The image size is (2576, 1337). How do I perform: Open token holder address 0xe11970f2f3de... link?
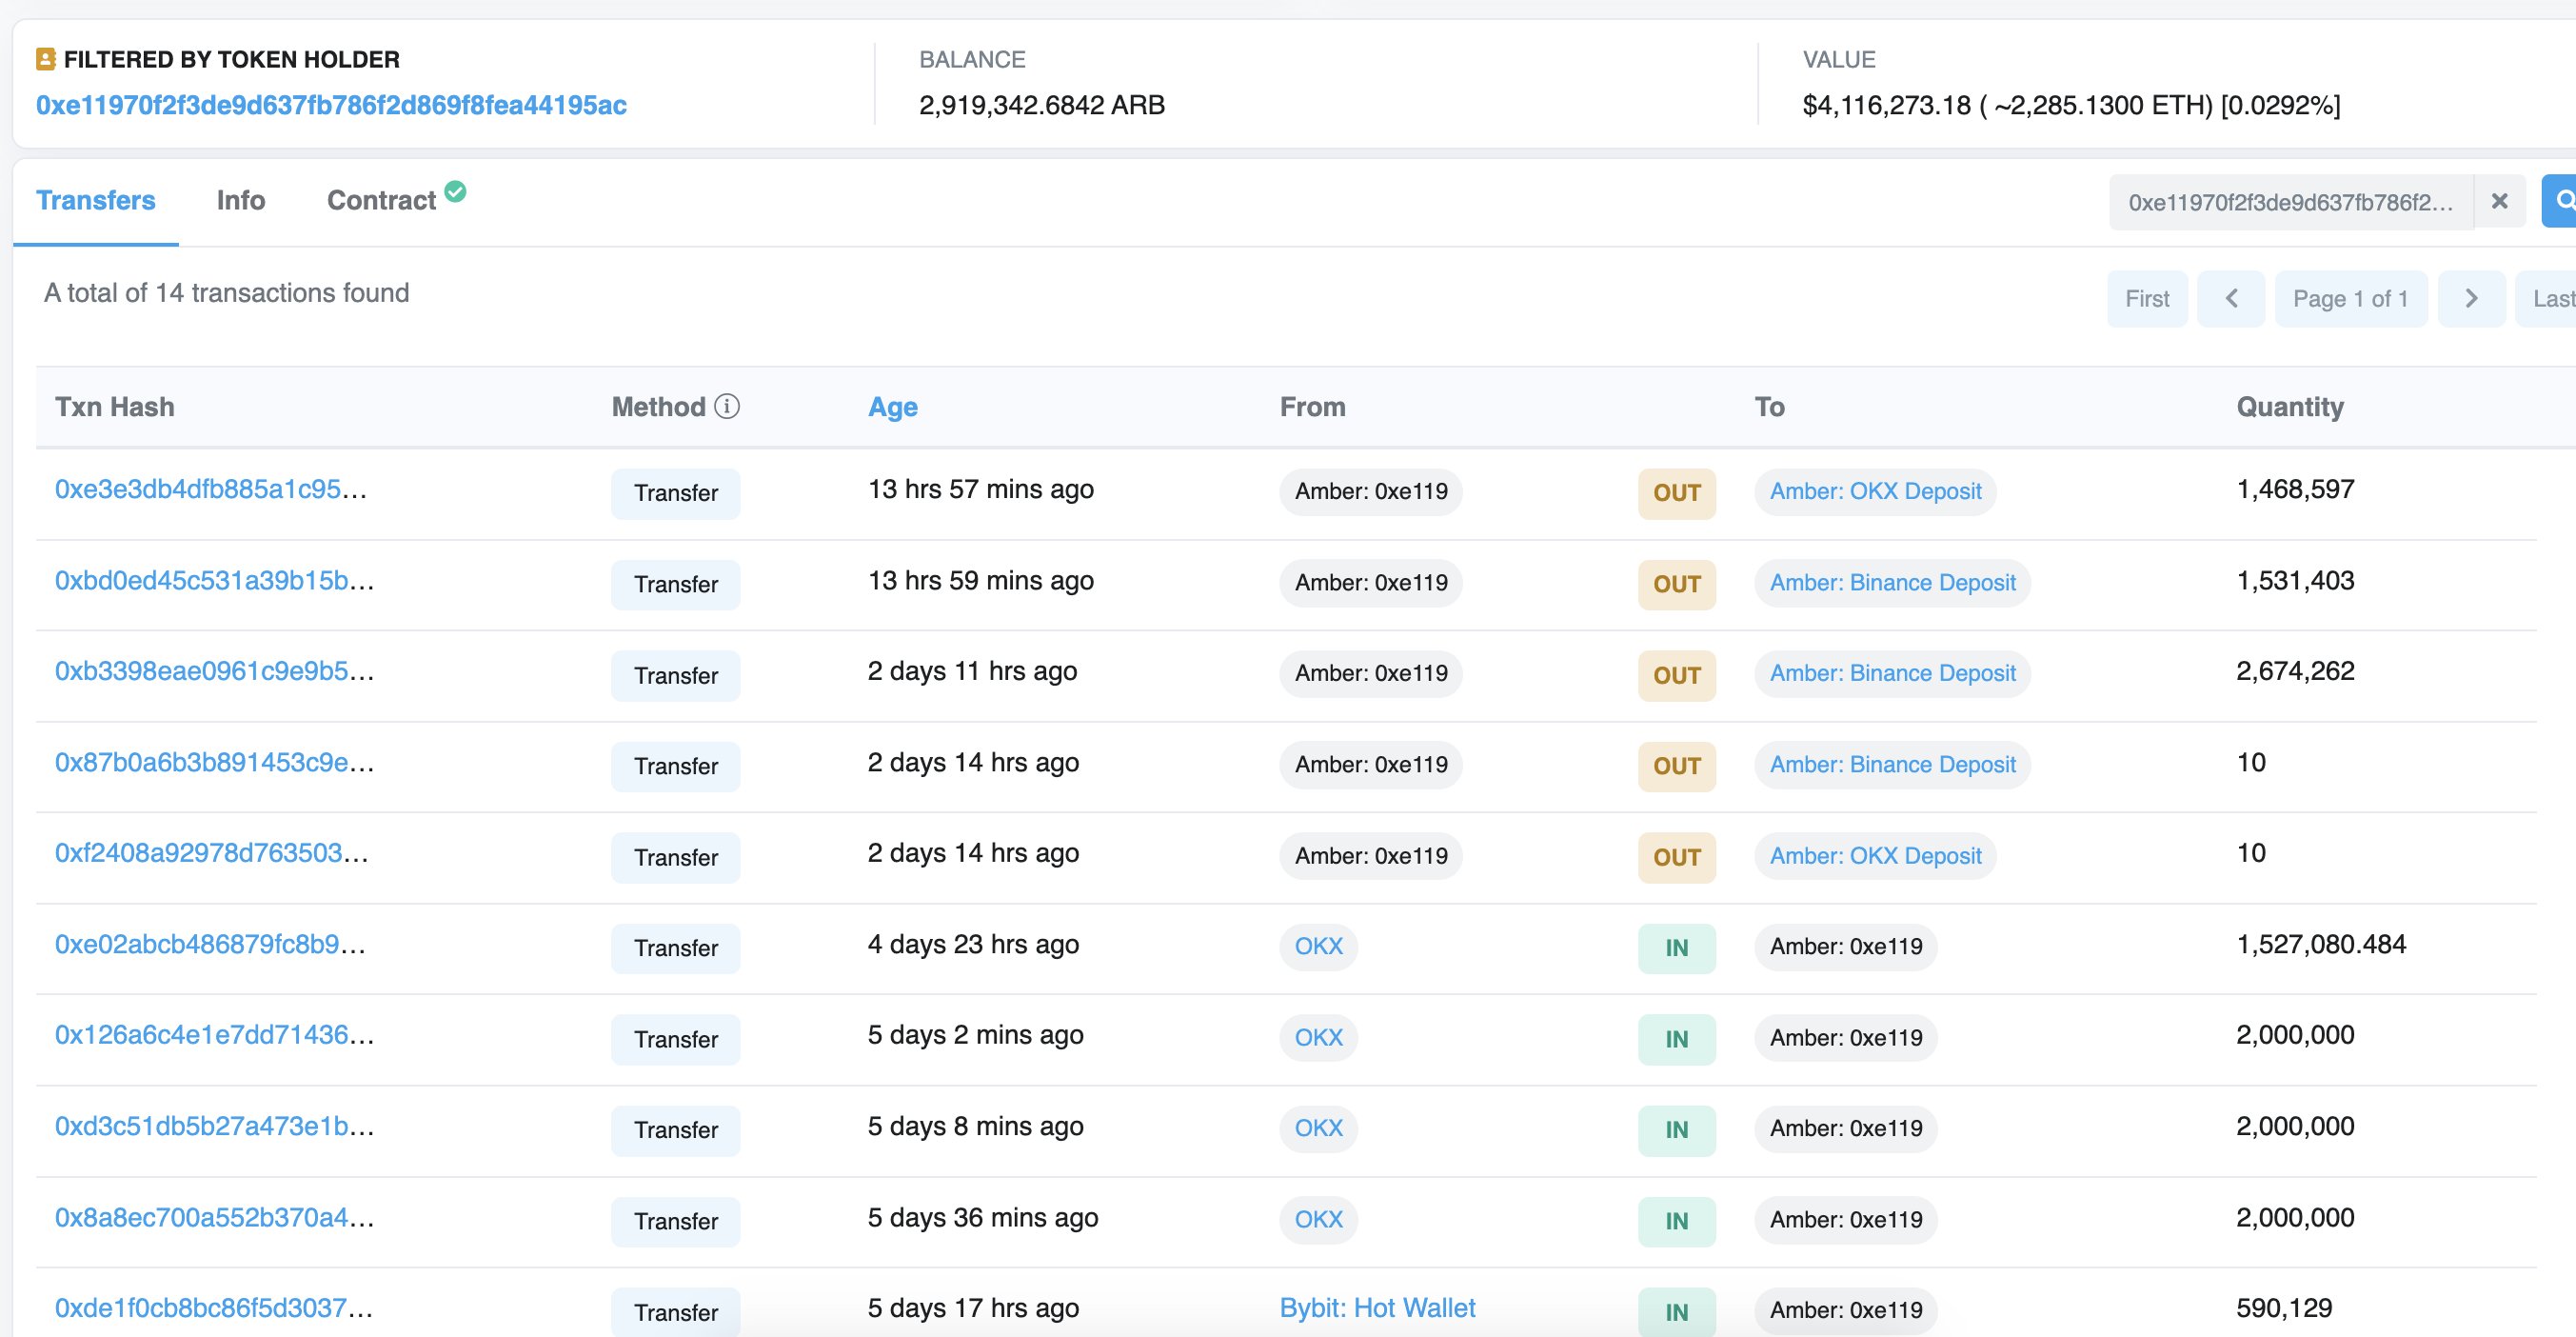click(331, 105)
